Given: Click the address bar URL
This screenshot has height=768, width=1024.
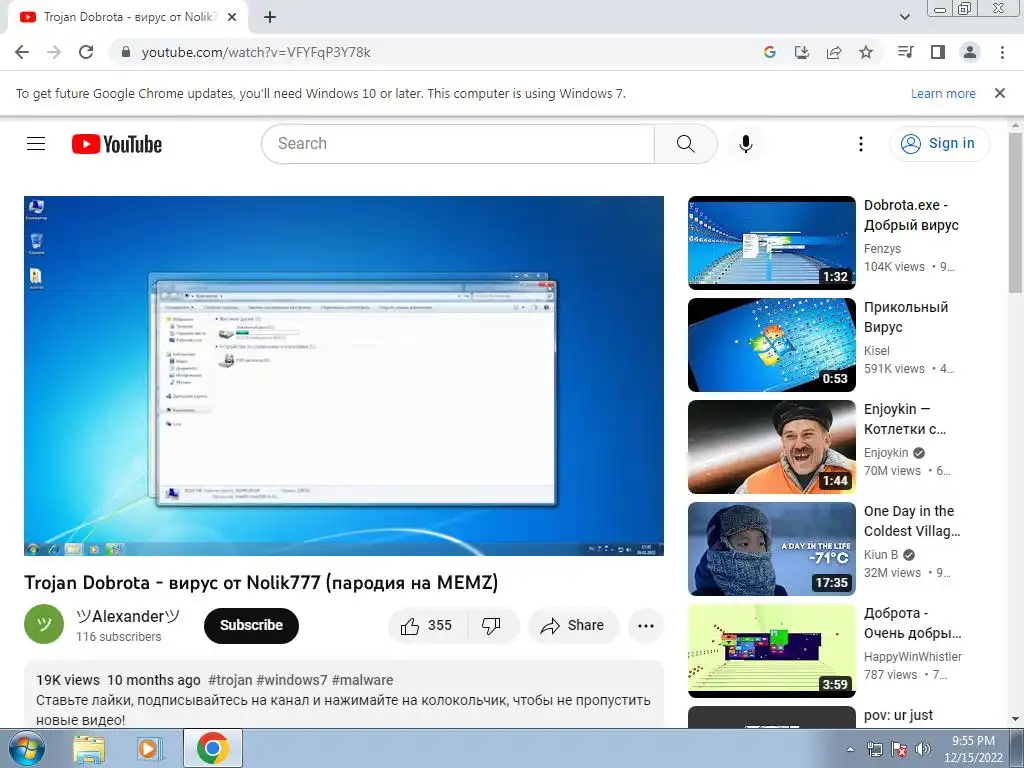Looking at the screenshot, I should 256,52.
